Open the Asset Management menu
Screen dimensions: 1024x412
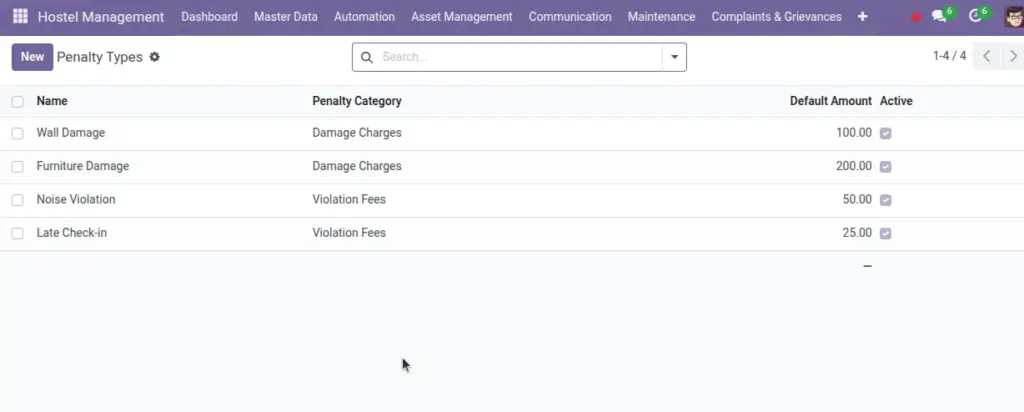[x=462, y=16]
